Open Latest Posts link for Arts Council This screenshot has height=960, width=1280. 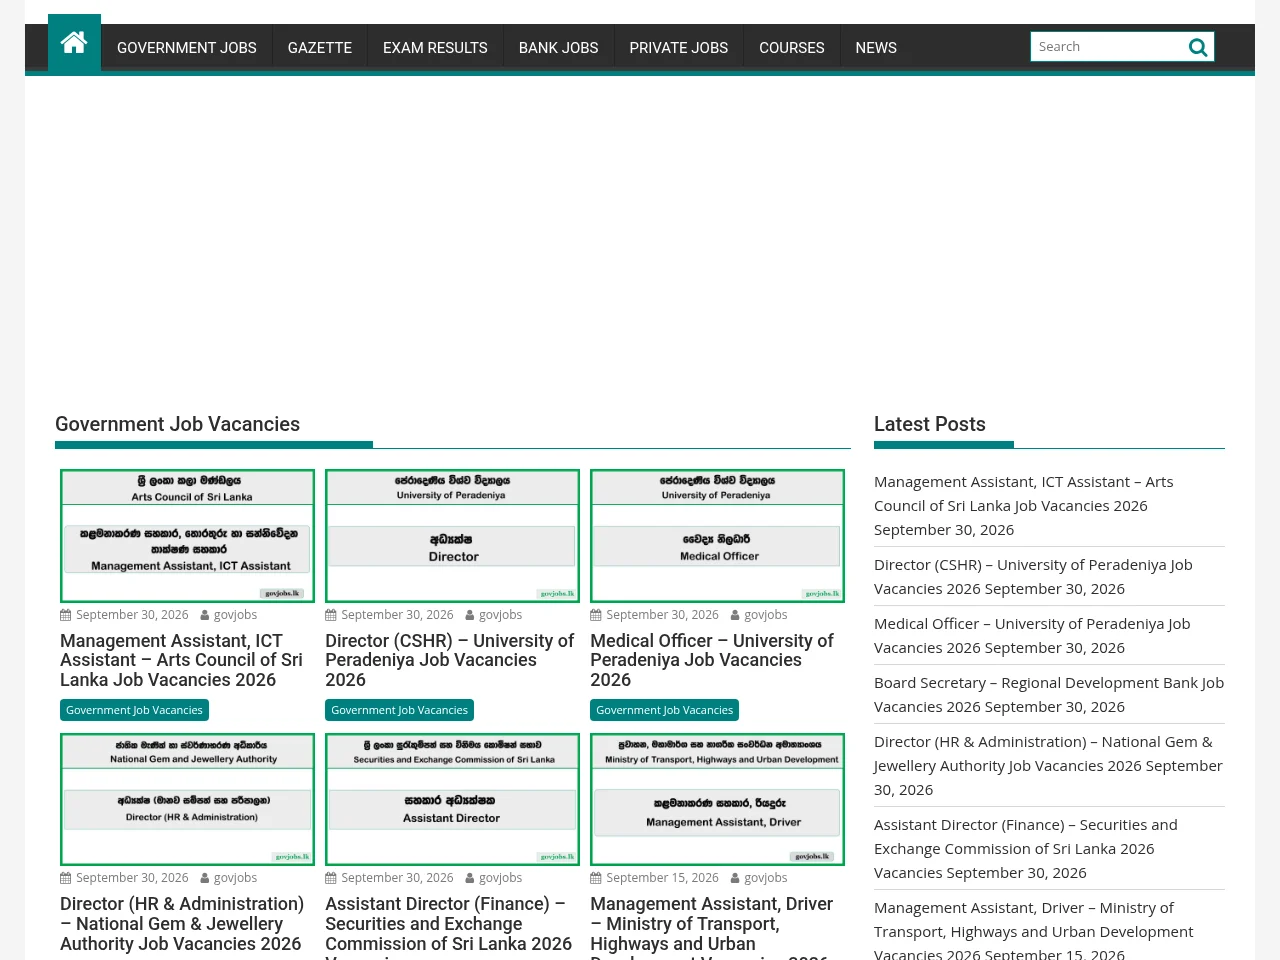point(1024,494)
